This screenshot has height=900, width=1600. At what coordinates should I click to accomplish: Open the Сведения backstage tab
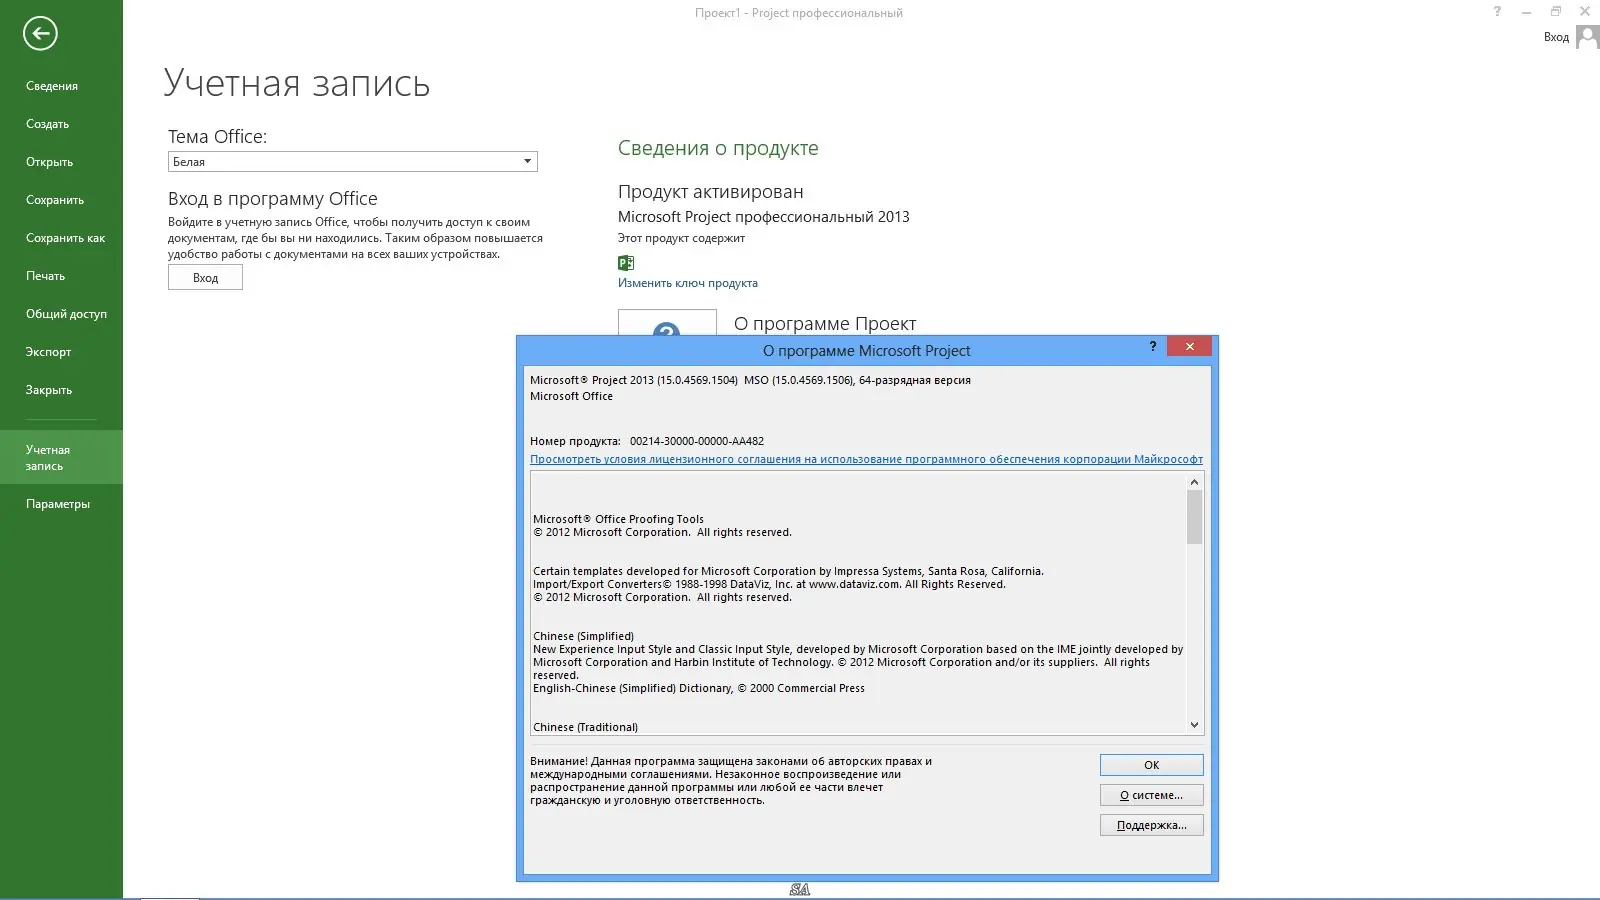pos(52,86)
